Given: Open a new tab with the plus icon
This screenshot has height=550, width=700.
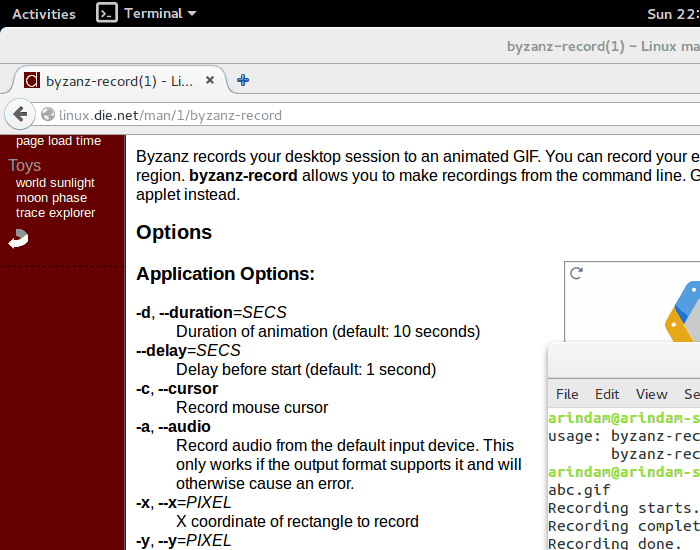Looking at the screenshot, I should [x=243, y=80].
